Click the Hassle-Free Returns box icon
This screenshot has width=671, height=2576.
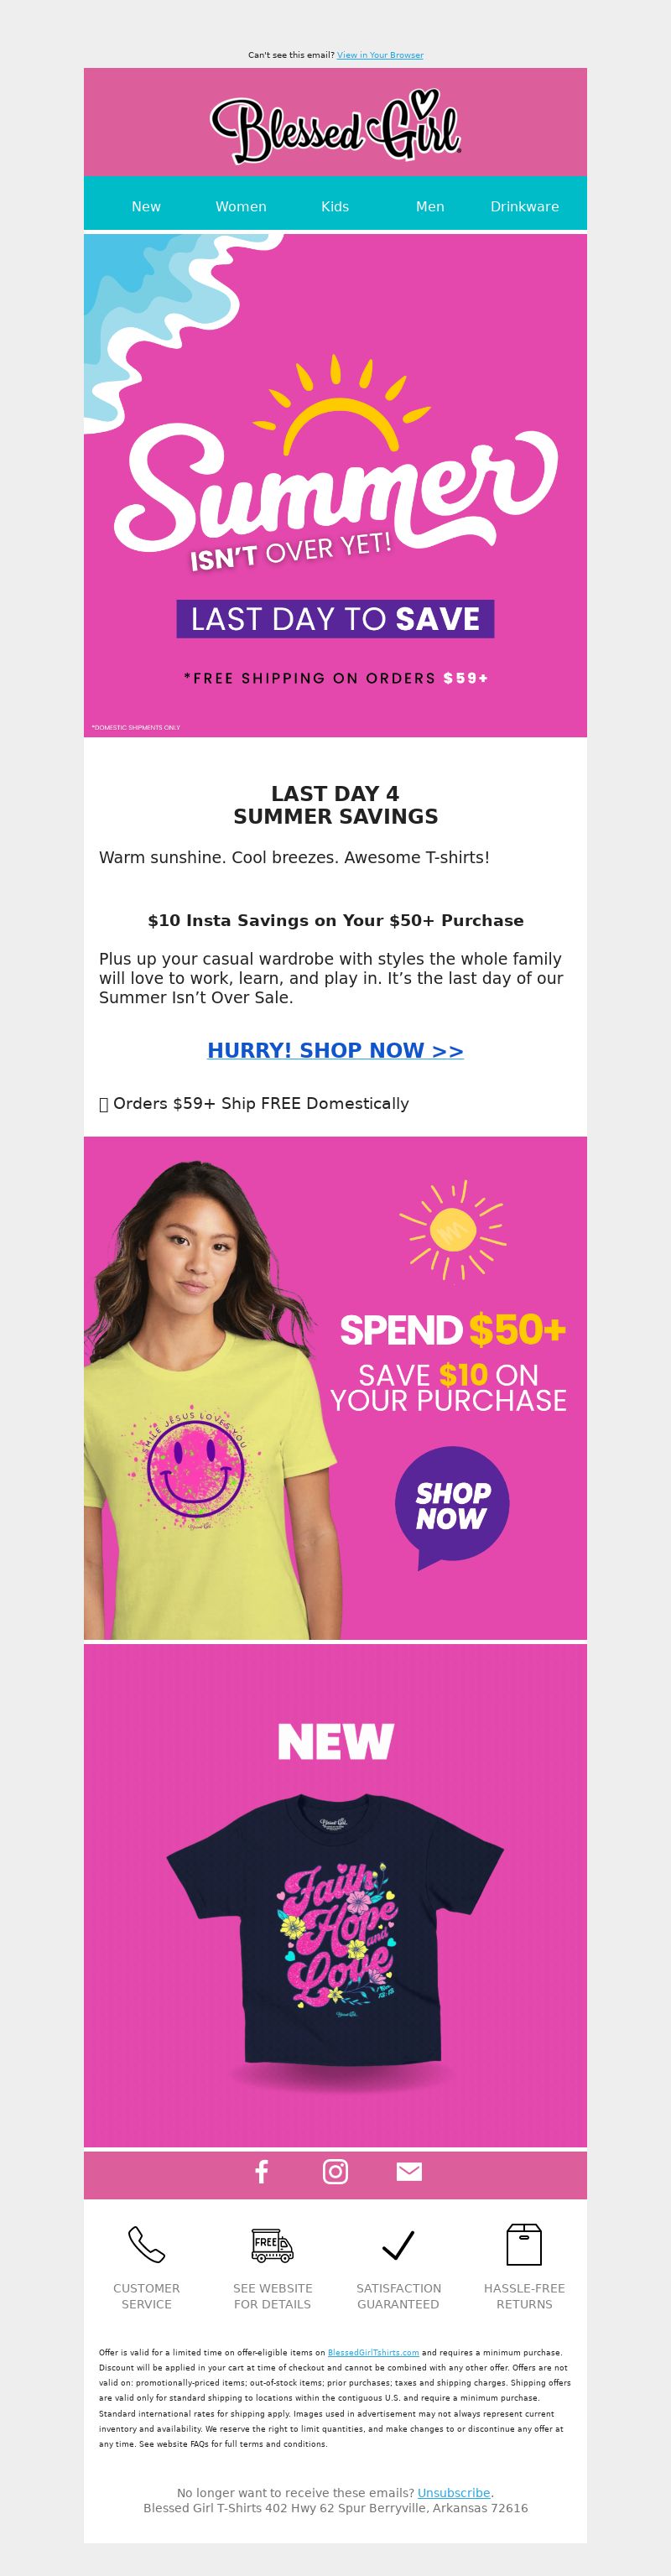tap(524, 2245)
